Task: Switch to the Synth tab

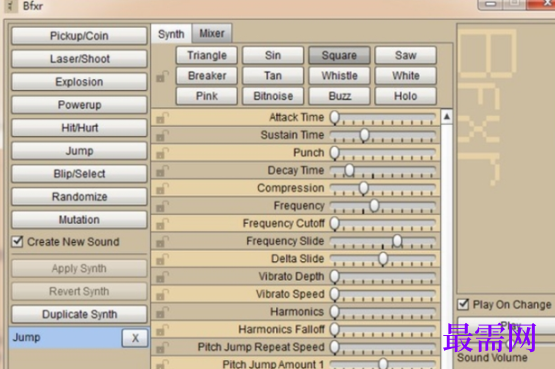Action: (171, 34)
